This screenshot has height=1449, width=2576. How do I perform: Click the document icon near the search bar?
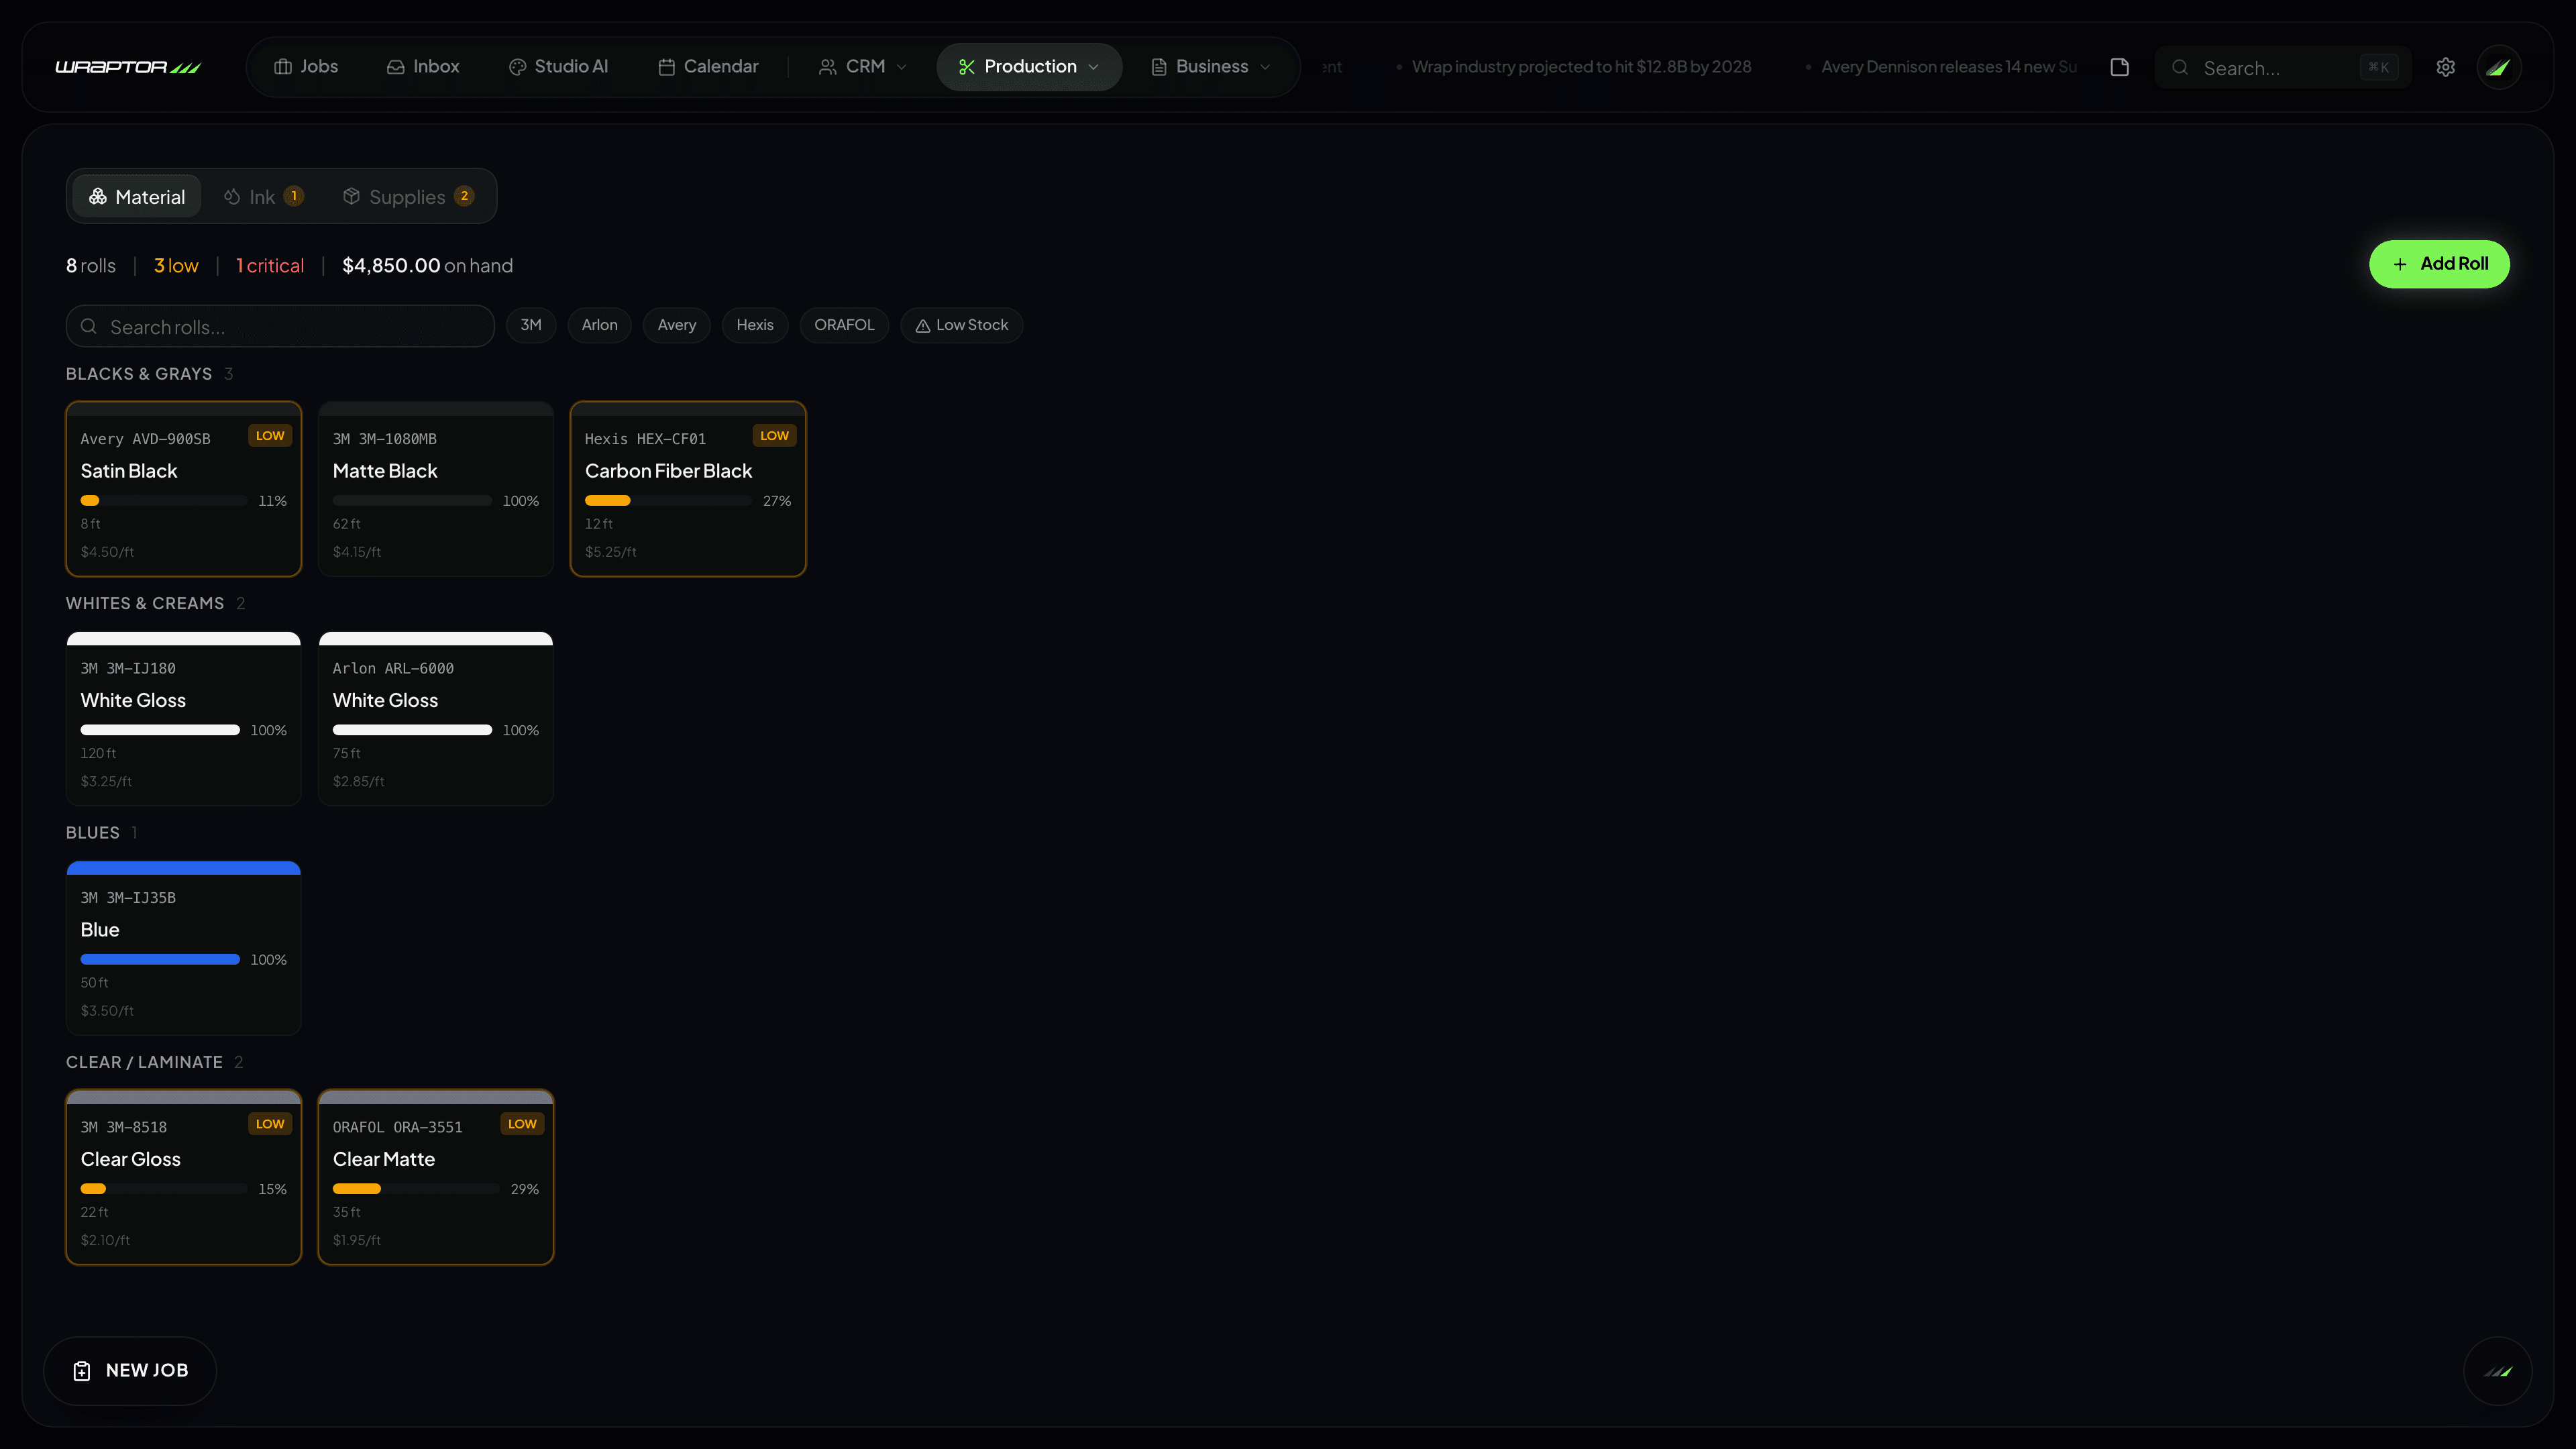point(2119,67)
